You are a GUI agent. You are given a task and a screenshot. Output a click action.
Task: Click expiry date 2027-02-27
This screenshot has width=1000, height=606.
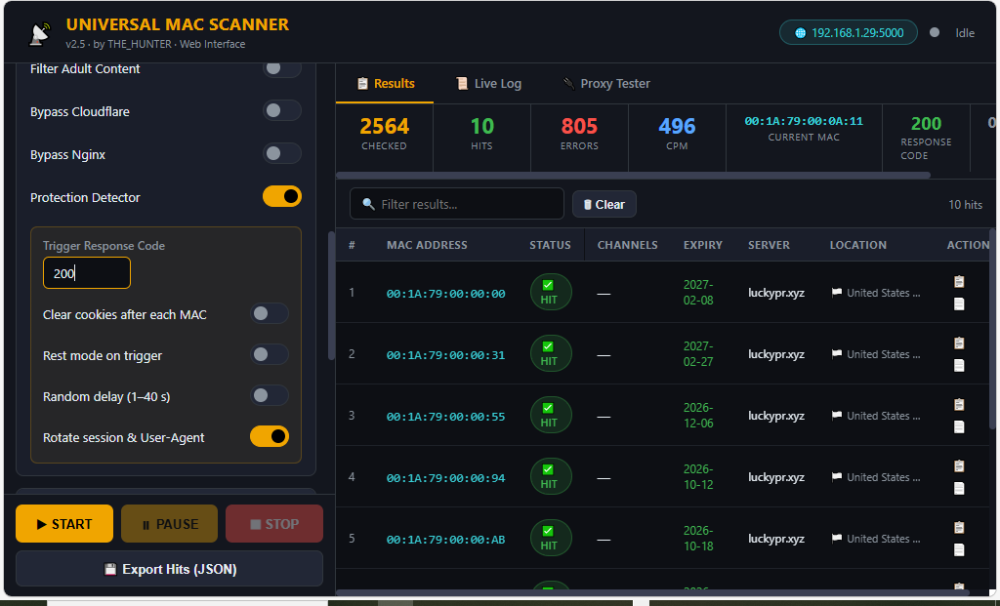click(698, 353)
